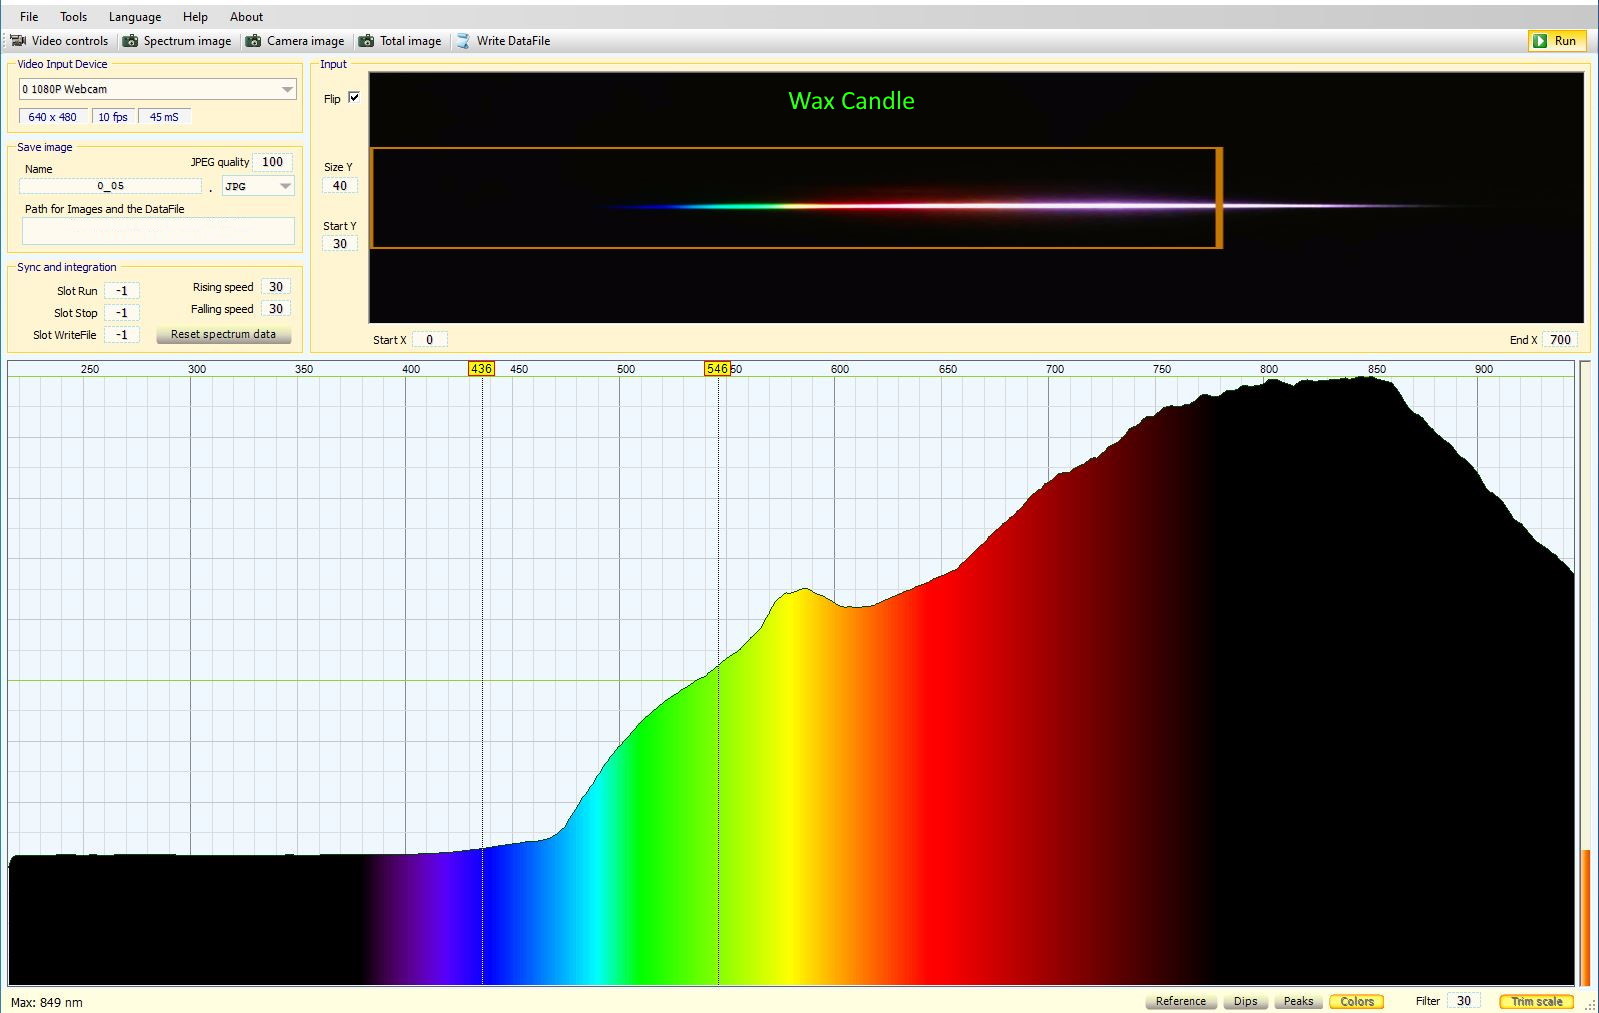Click the Run button label

pyautogui.click(x=1565, y=41)
